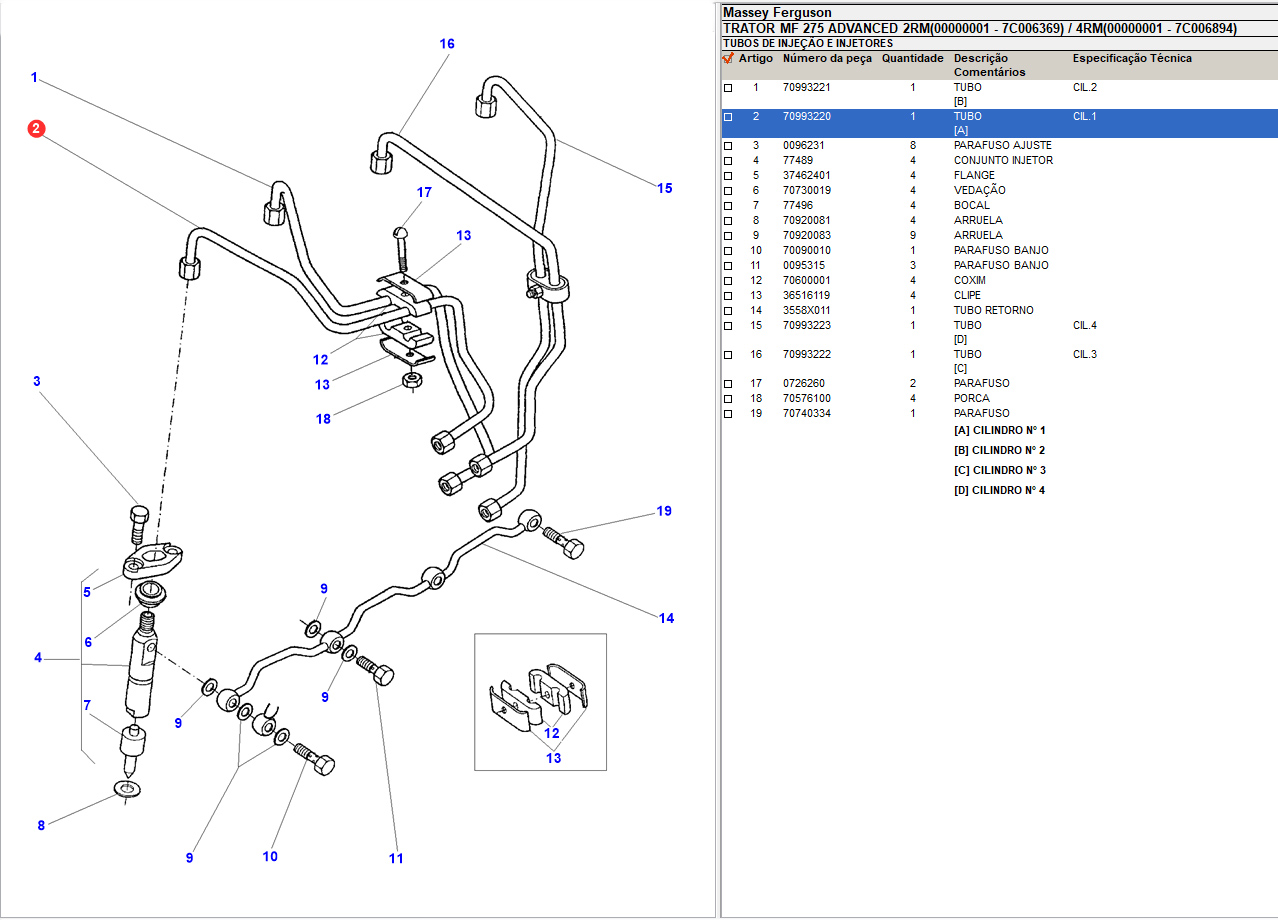The width and height of the screenshot is (1278, 920).
Task: Click the Número da peça column header
Action: coord(827,59)
